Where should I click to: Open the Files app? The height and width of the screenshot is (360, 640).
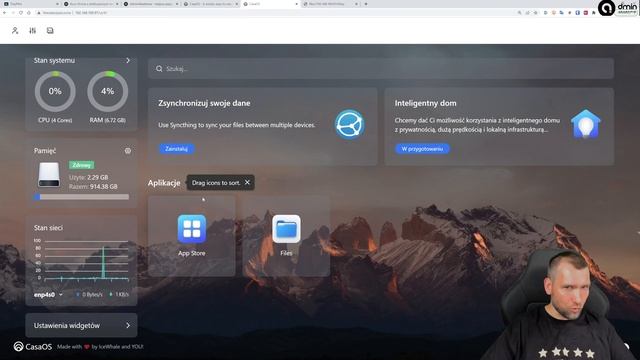286,236
